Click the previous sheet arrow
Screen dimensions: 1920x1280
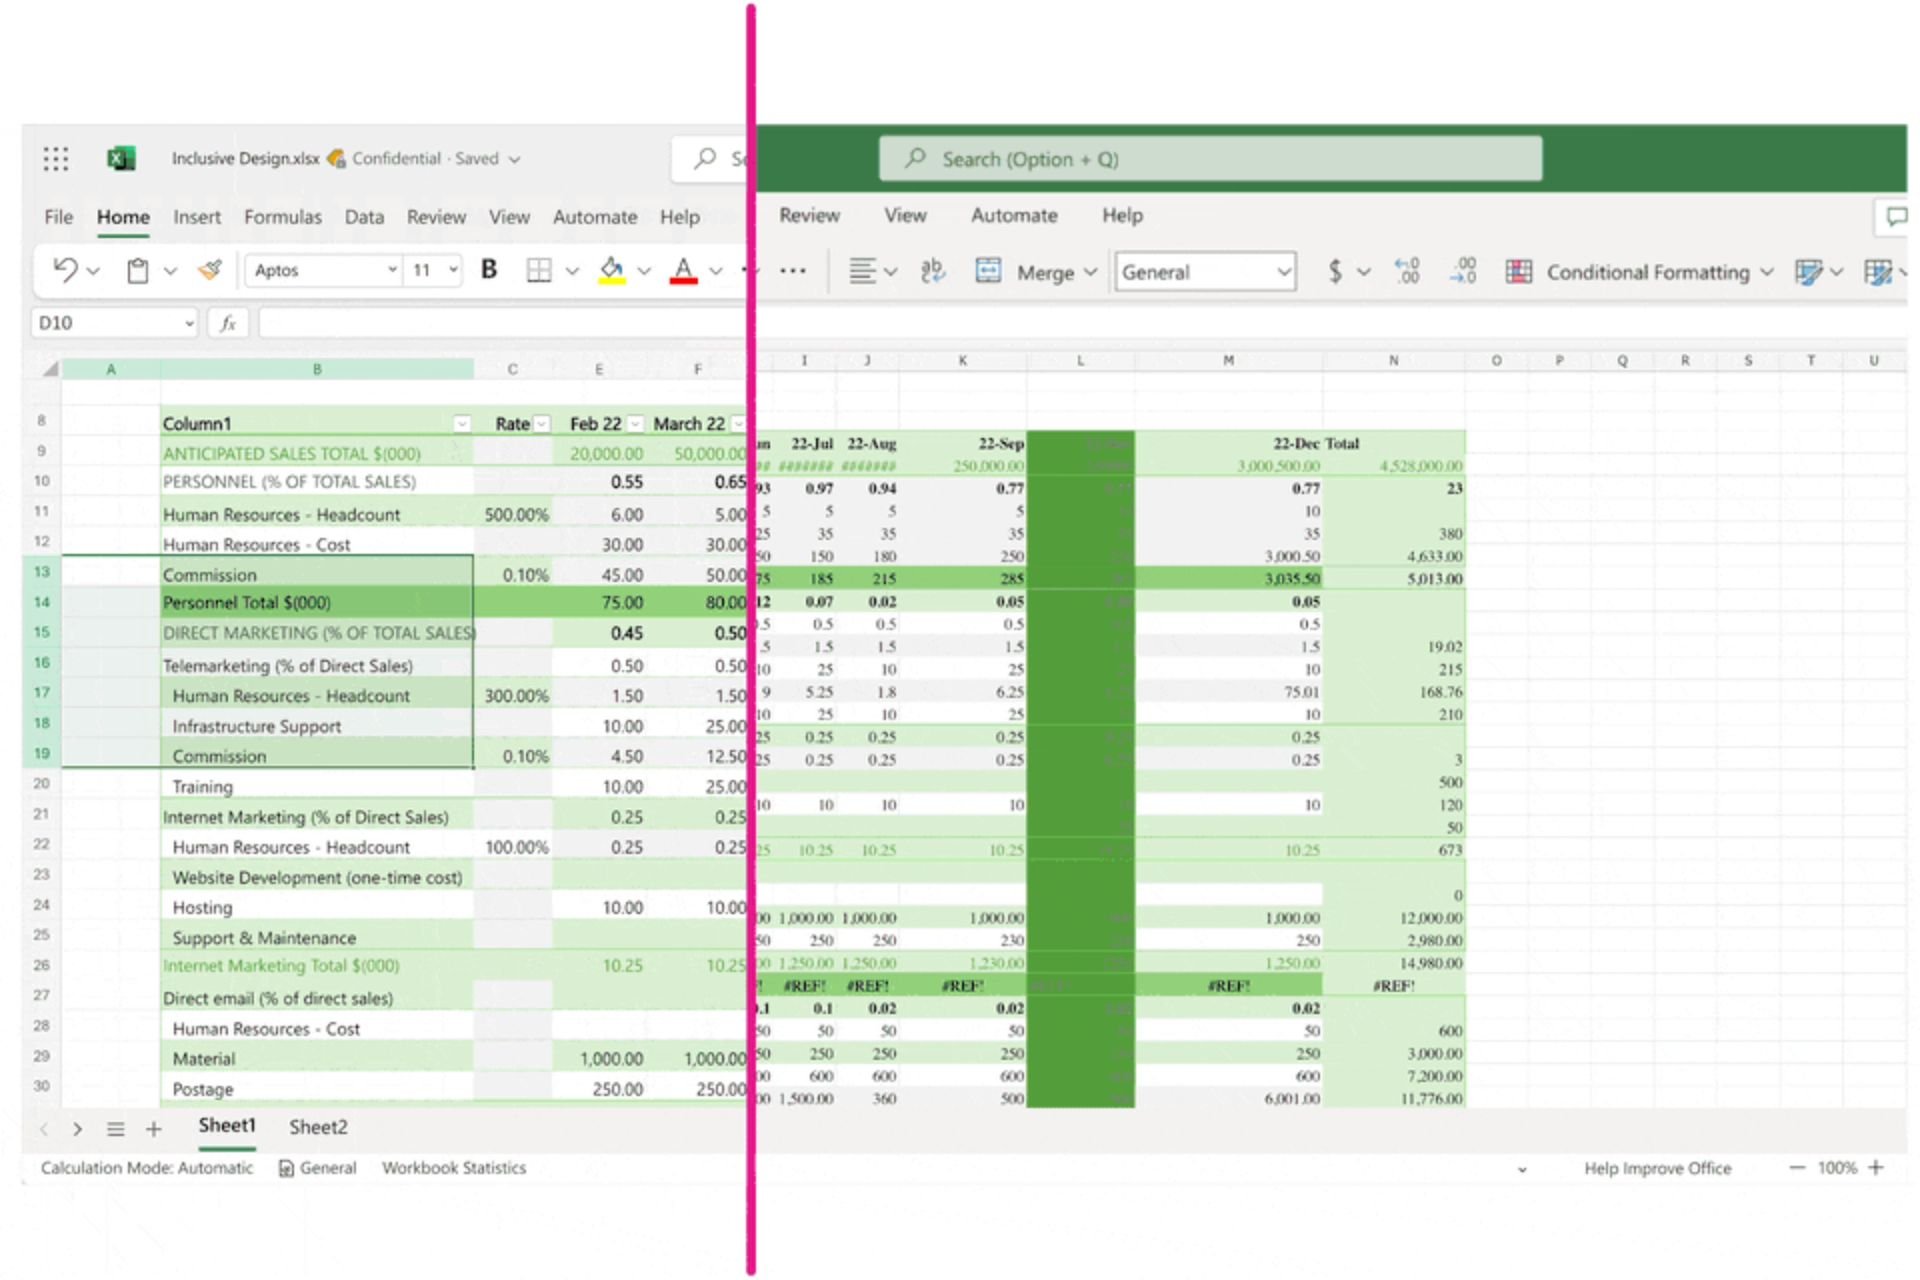click(x=43, y=1129)
